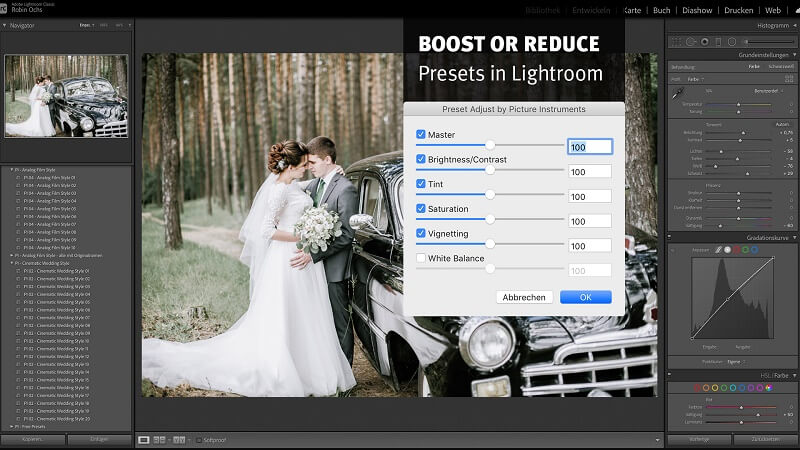800x450 pixels.
Task: Collapse the Cinematic Wedding Style folder
Action: pos(12,263)
